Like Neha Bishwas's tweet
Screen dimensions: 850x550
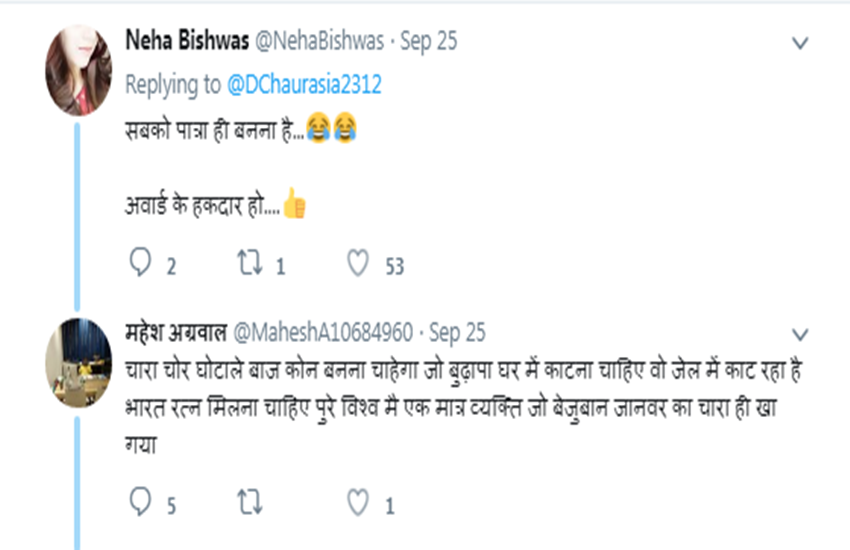click(x=358, y=265)
